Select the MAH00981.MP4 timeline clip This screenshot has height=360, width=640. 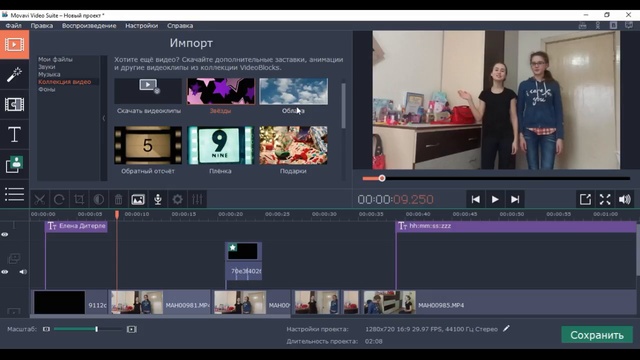pos(160,302)
